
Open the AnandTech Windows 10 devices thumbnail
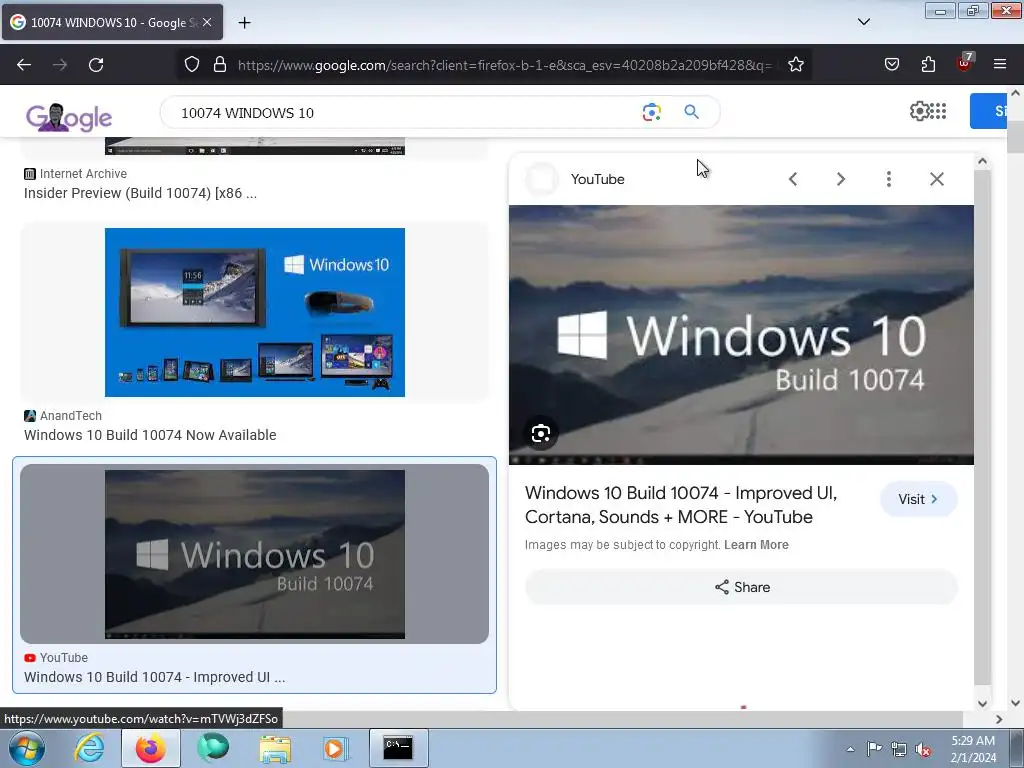255,312
